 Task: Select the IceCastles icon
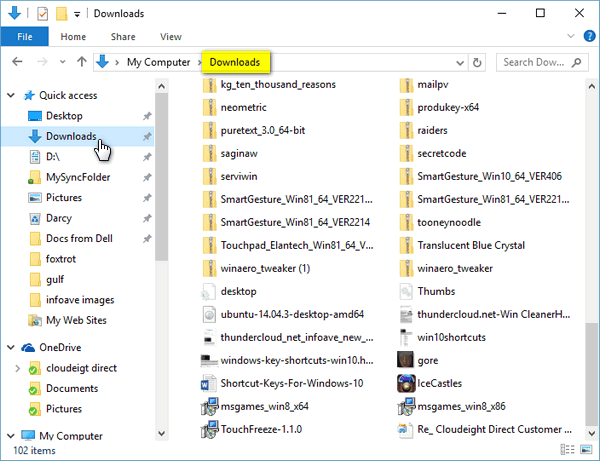click(x=406, y=383)
